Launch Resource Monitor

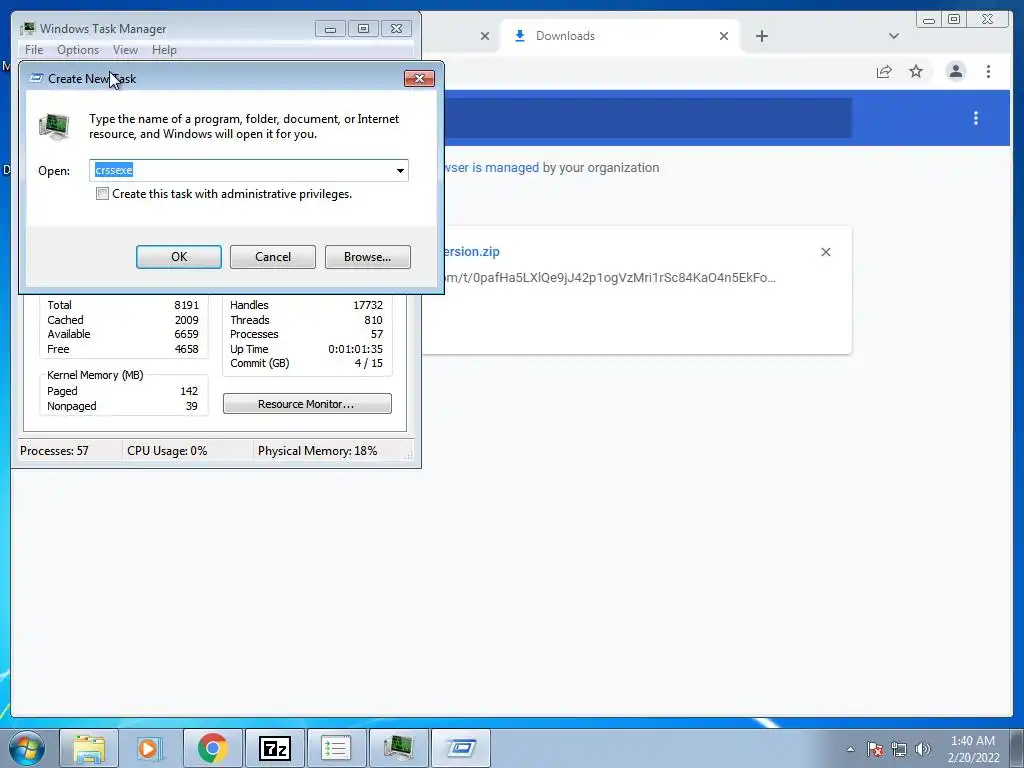[x=307, y=404]
